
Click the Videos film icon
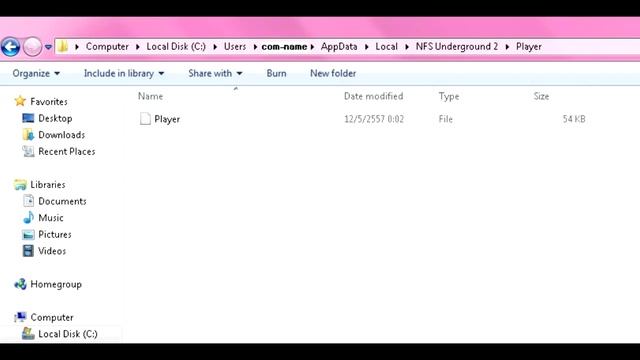pos(28,251)
